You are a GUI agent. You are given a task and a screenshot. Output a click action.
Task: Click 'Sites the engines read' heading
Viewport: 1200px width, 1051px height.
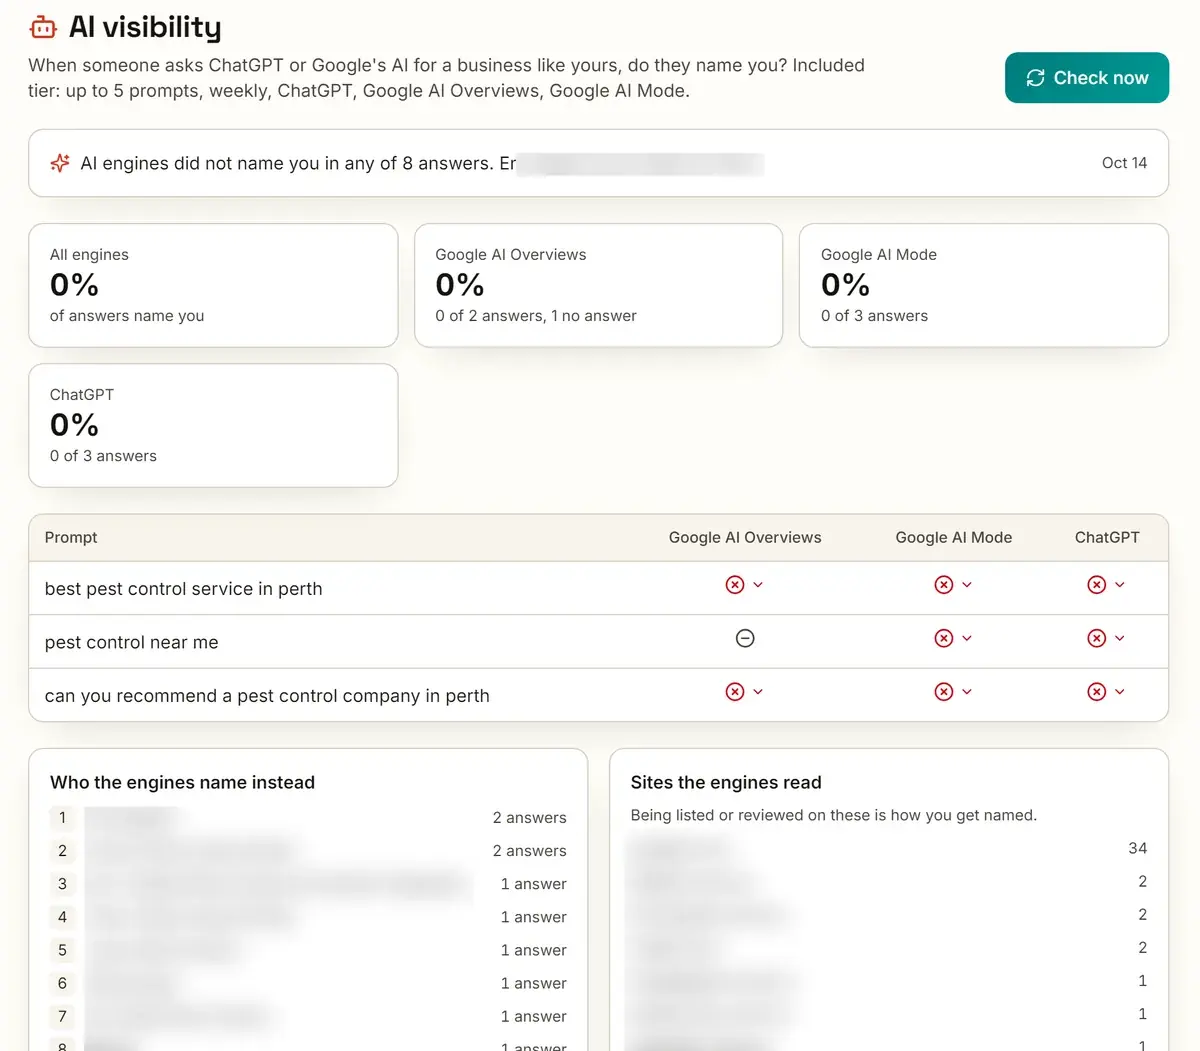pos(726,782)
